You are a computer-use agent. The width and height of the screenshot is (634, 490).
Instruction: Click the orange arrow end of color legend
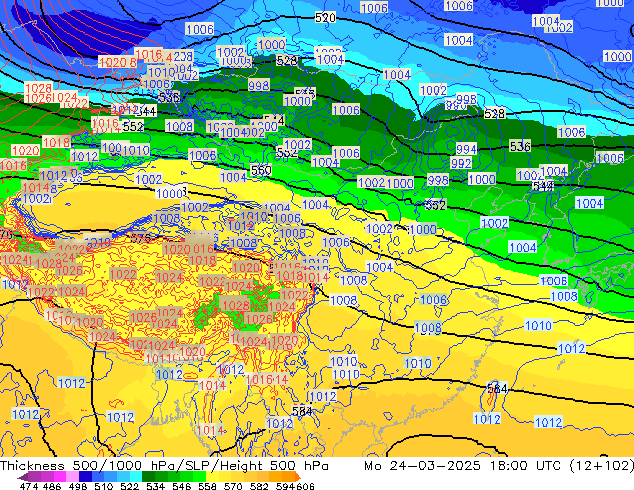click(298, 477)
